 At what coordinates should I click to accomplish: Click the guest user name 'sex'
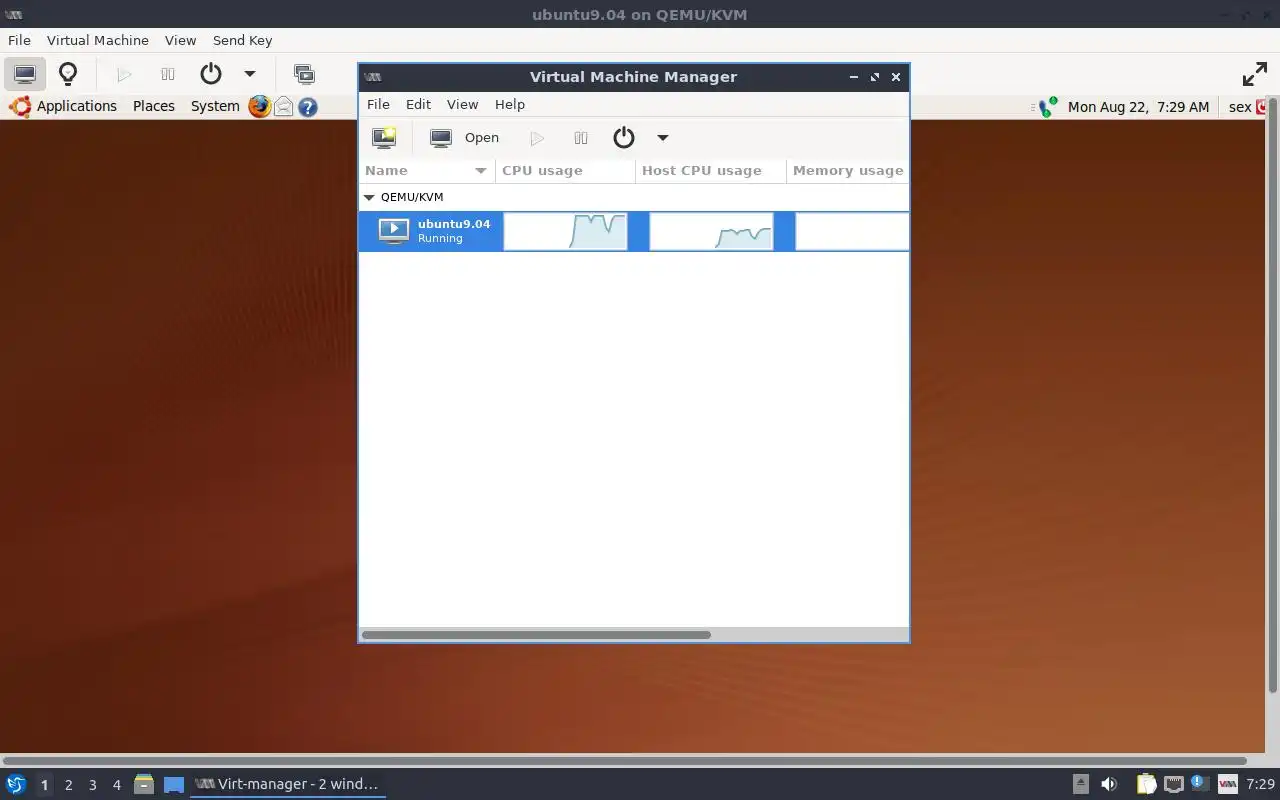click(x=1240, y=107)
